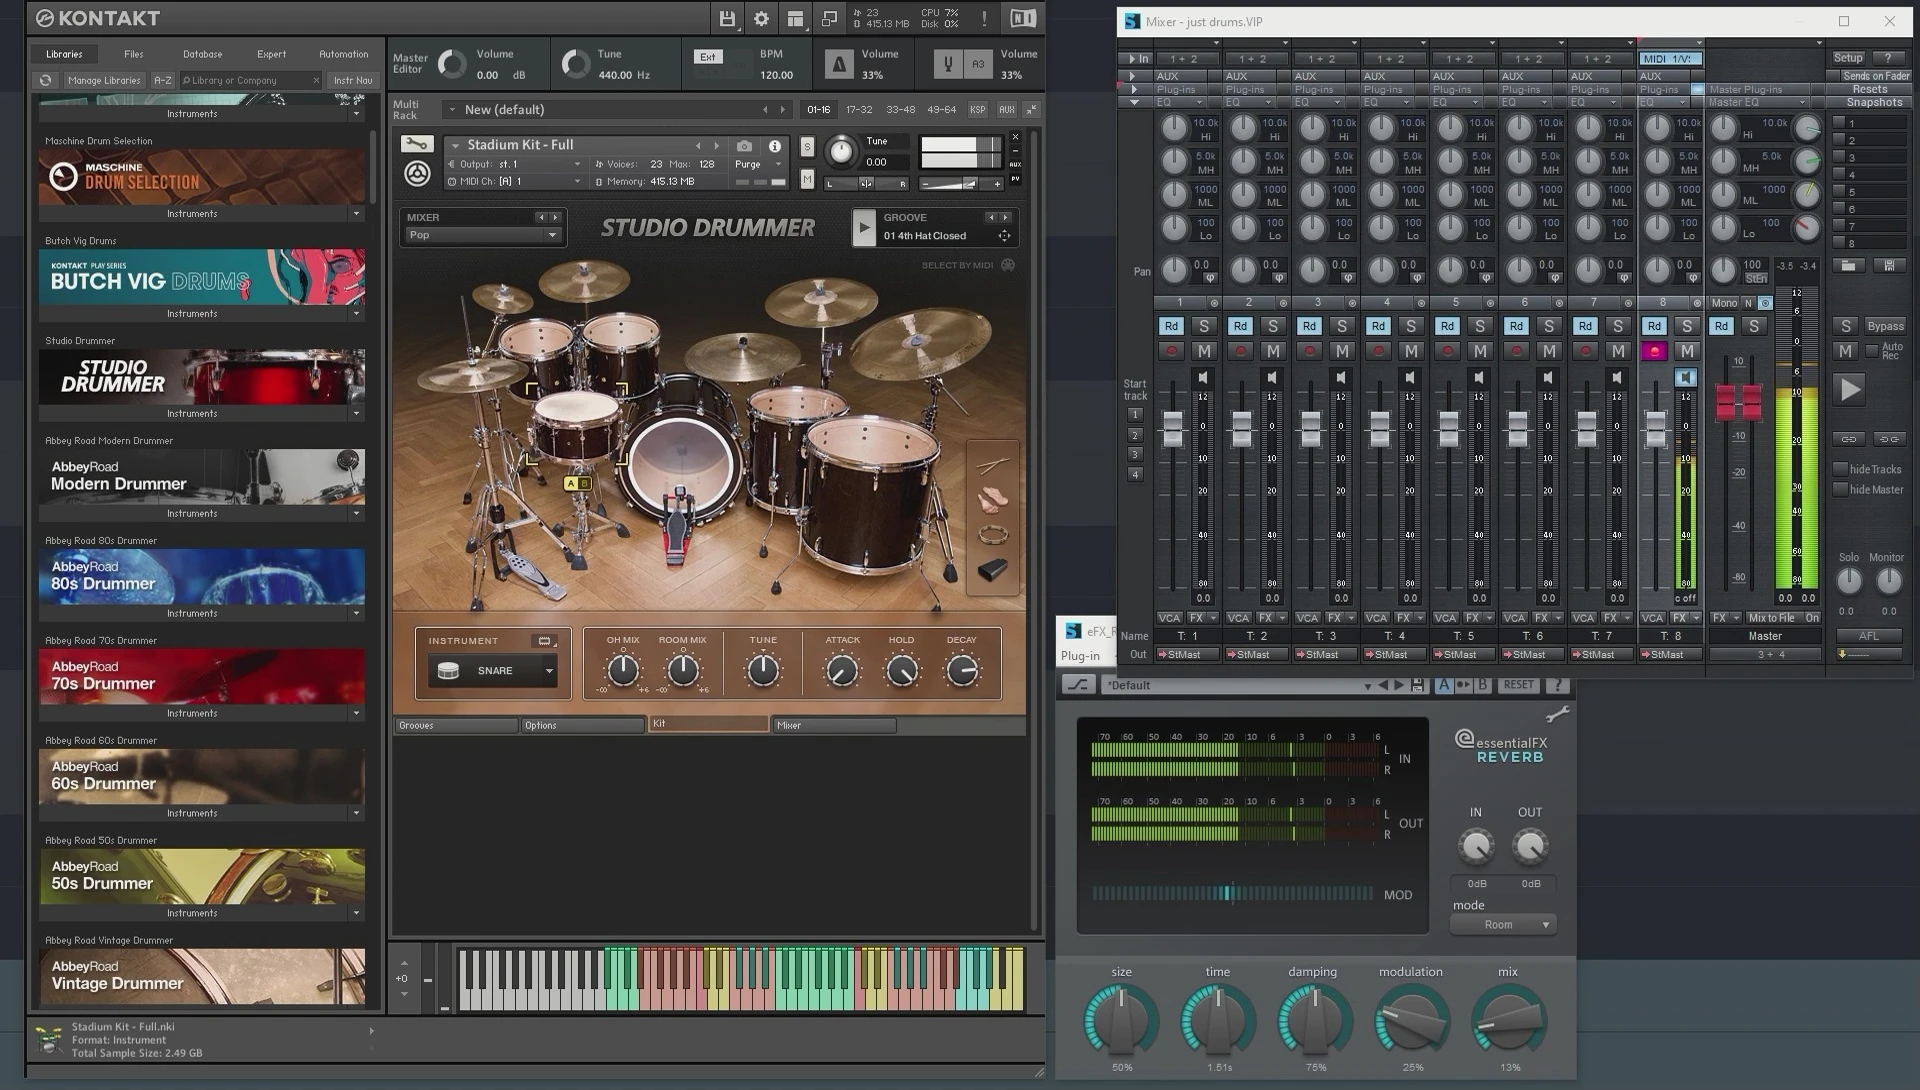Open the Master EQ dropdown in Mixer
Image resolution: width=1920 pixels, height=1090 pixels.
1758,102
